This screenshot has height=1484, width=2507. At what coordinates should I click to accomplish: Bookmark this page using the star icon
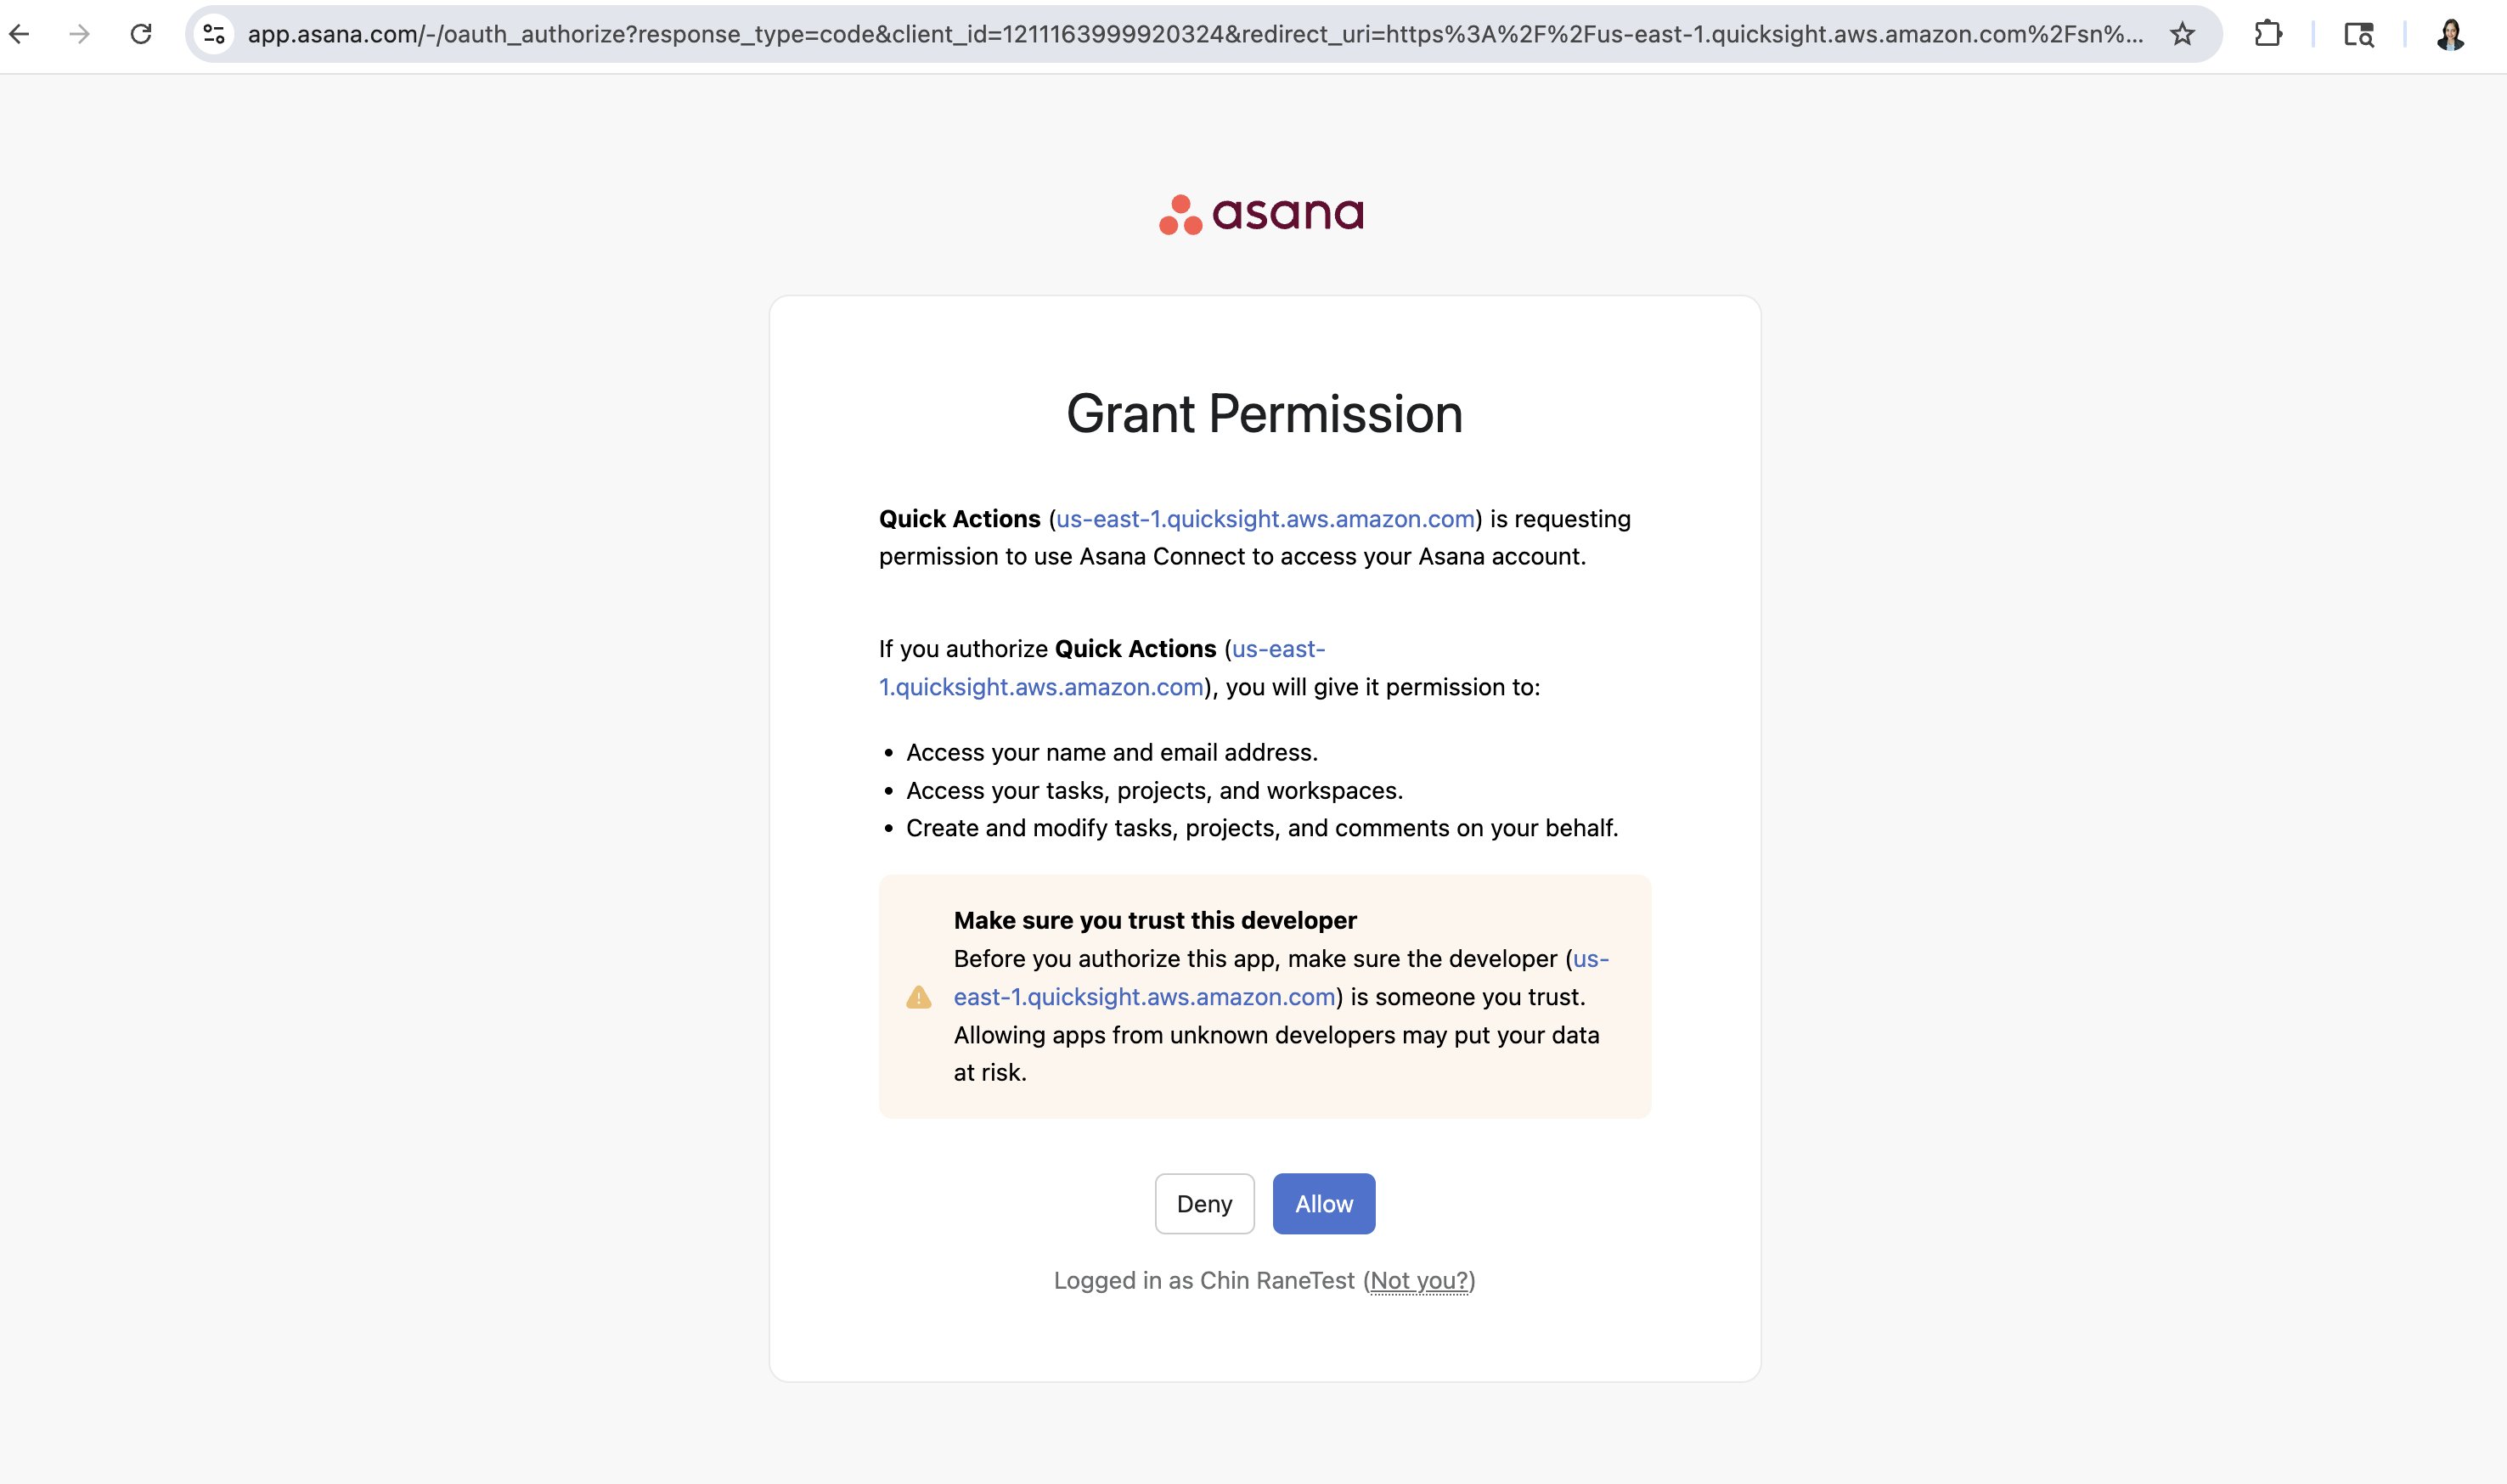pyautogui.click(x=2180, y=34)
